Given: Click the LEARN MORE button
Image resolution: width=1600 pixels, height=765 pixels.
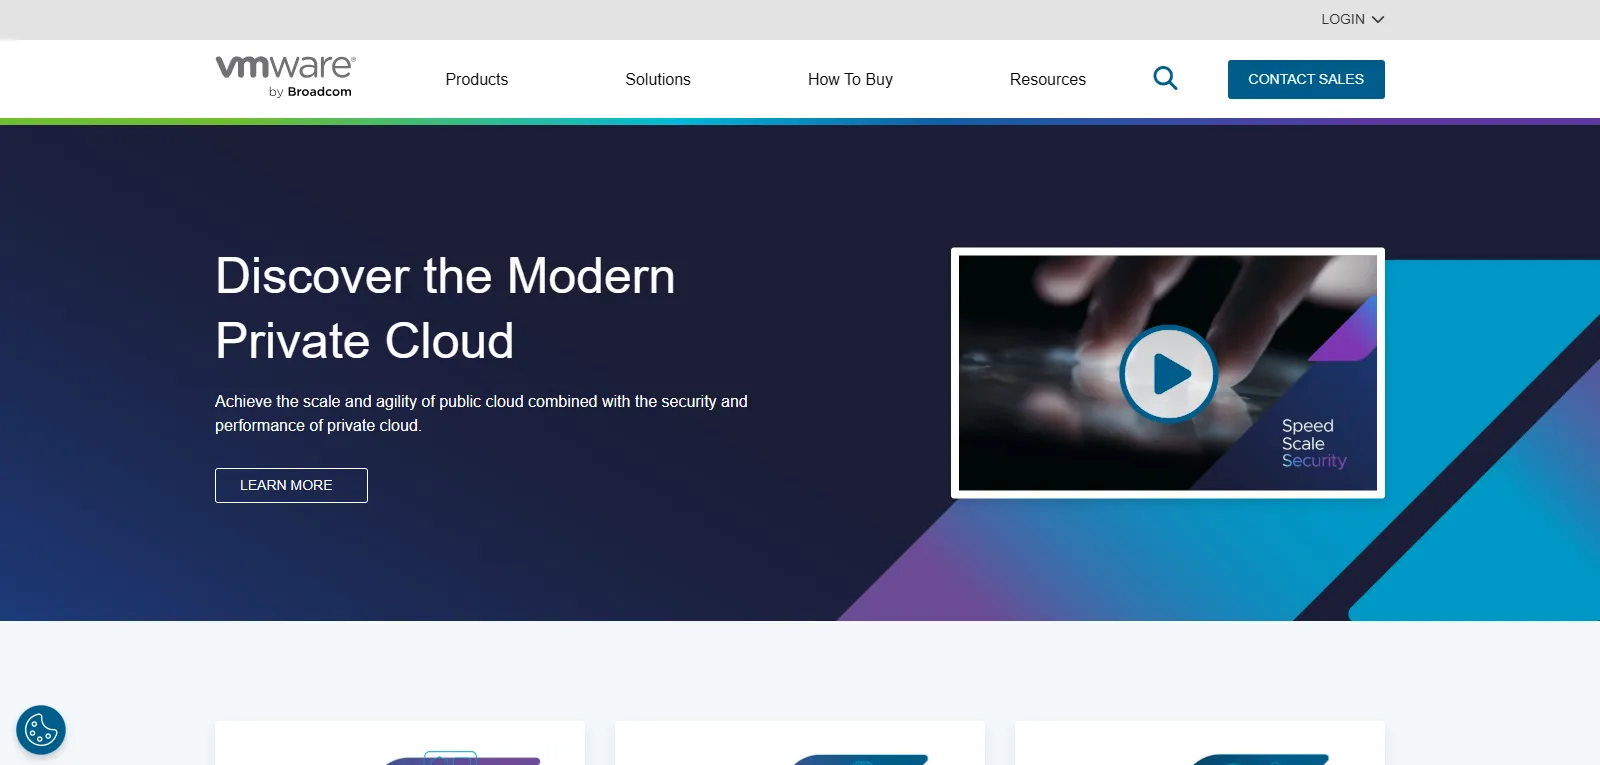Looking at the screenshot, I should pos(291,485).
